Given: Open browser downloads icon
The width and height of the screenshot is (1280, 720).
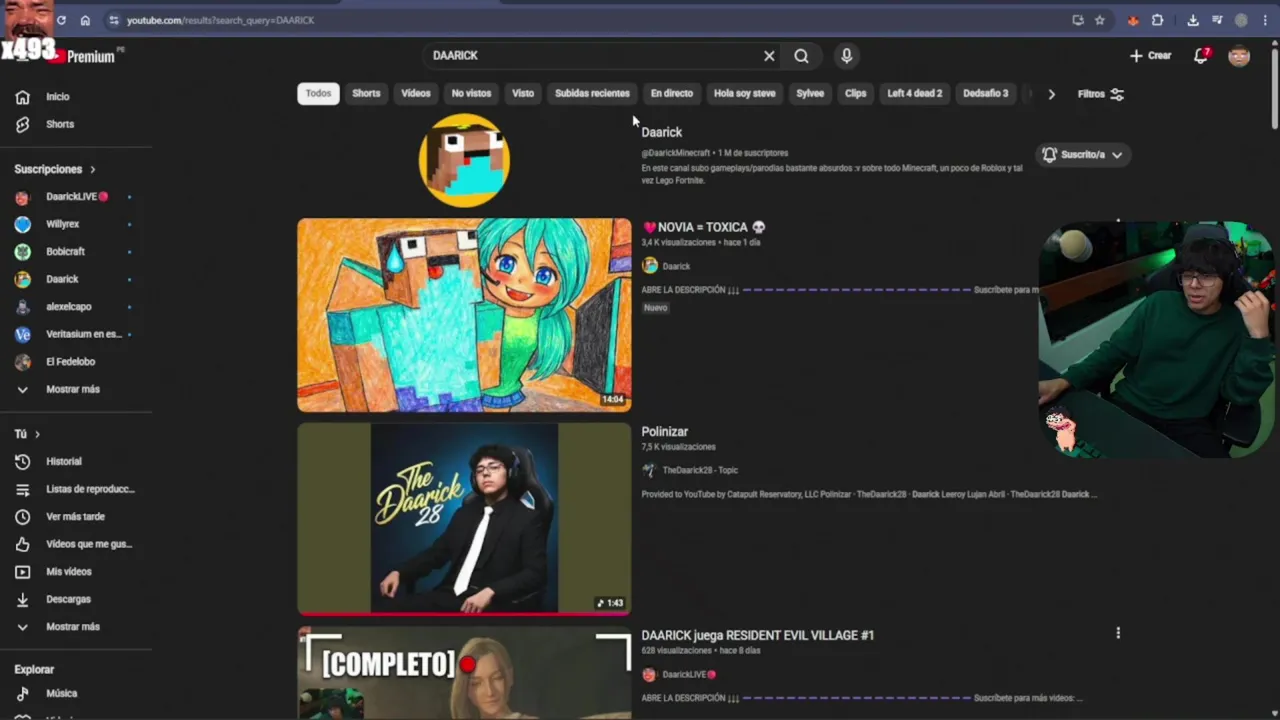Looking at the screenshot, I should coord(1193,20).
